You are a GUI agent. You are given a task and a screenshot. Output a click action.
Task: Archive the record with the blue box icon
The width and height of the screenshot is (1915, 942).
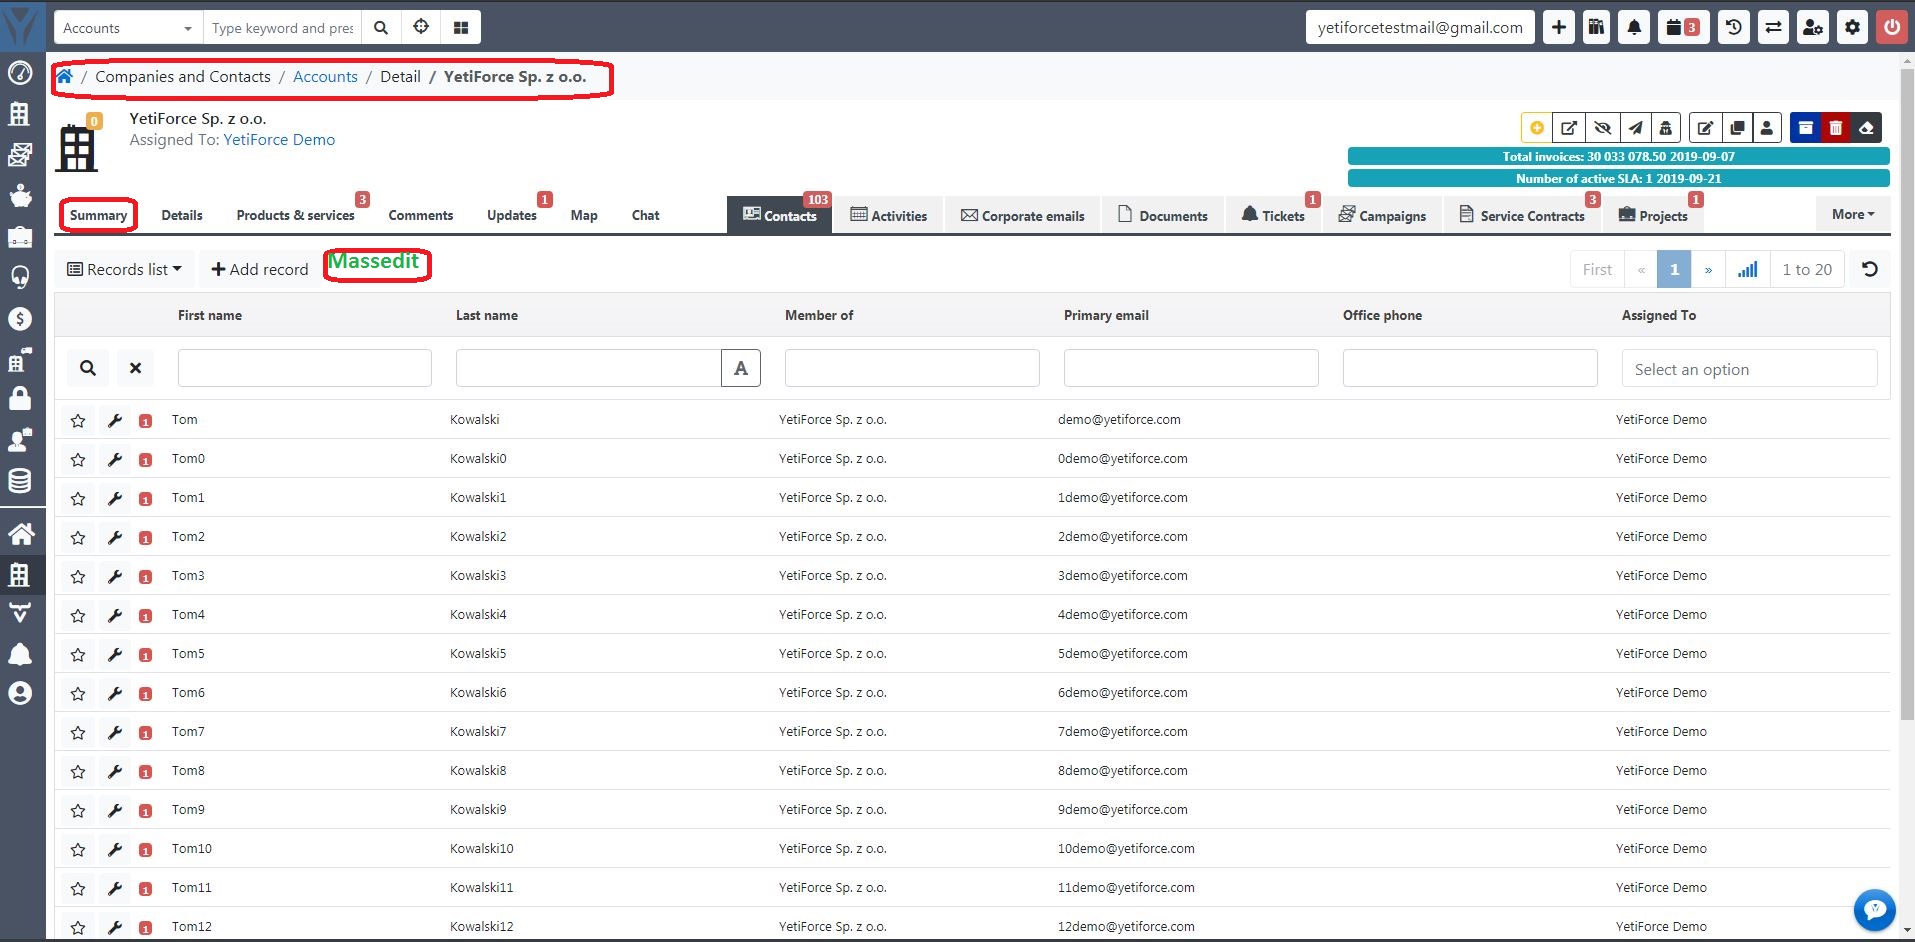point(1805,128)
